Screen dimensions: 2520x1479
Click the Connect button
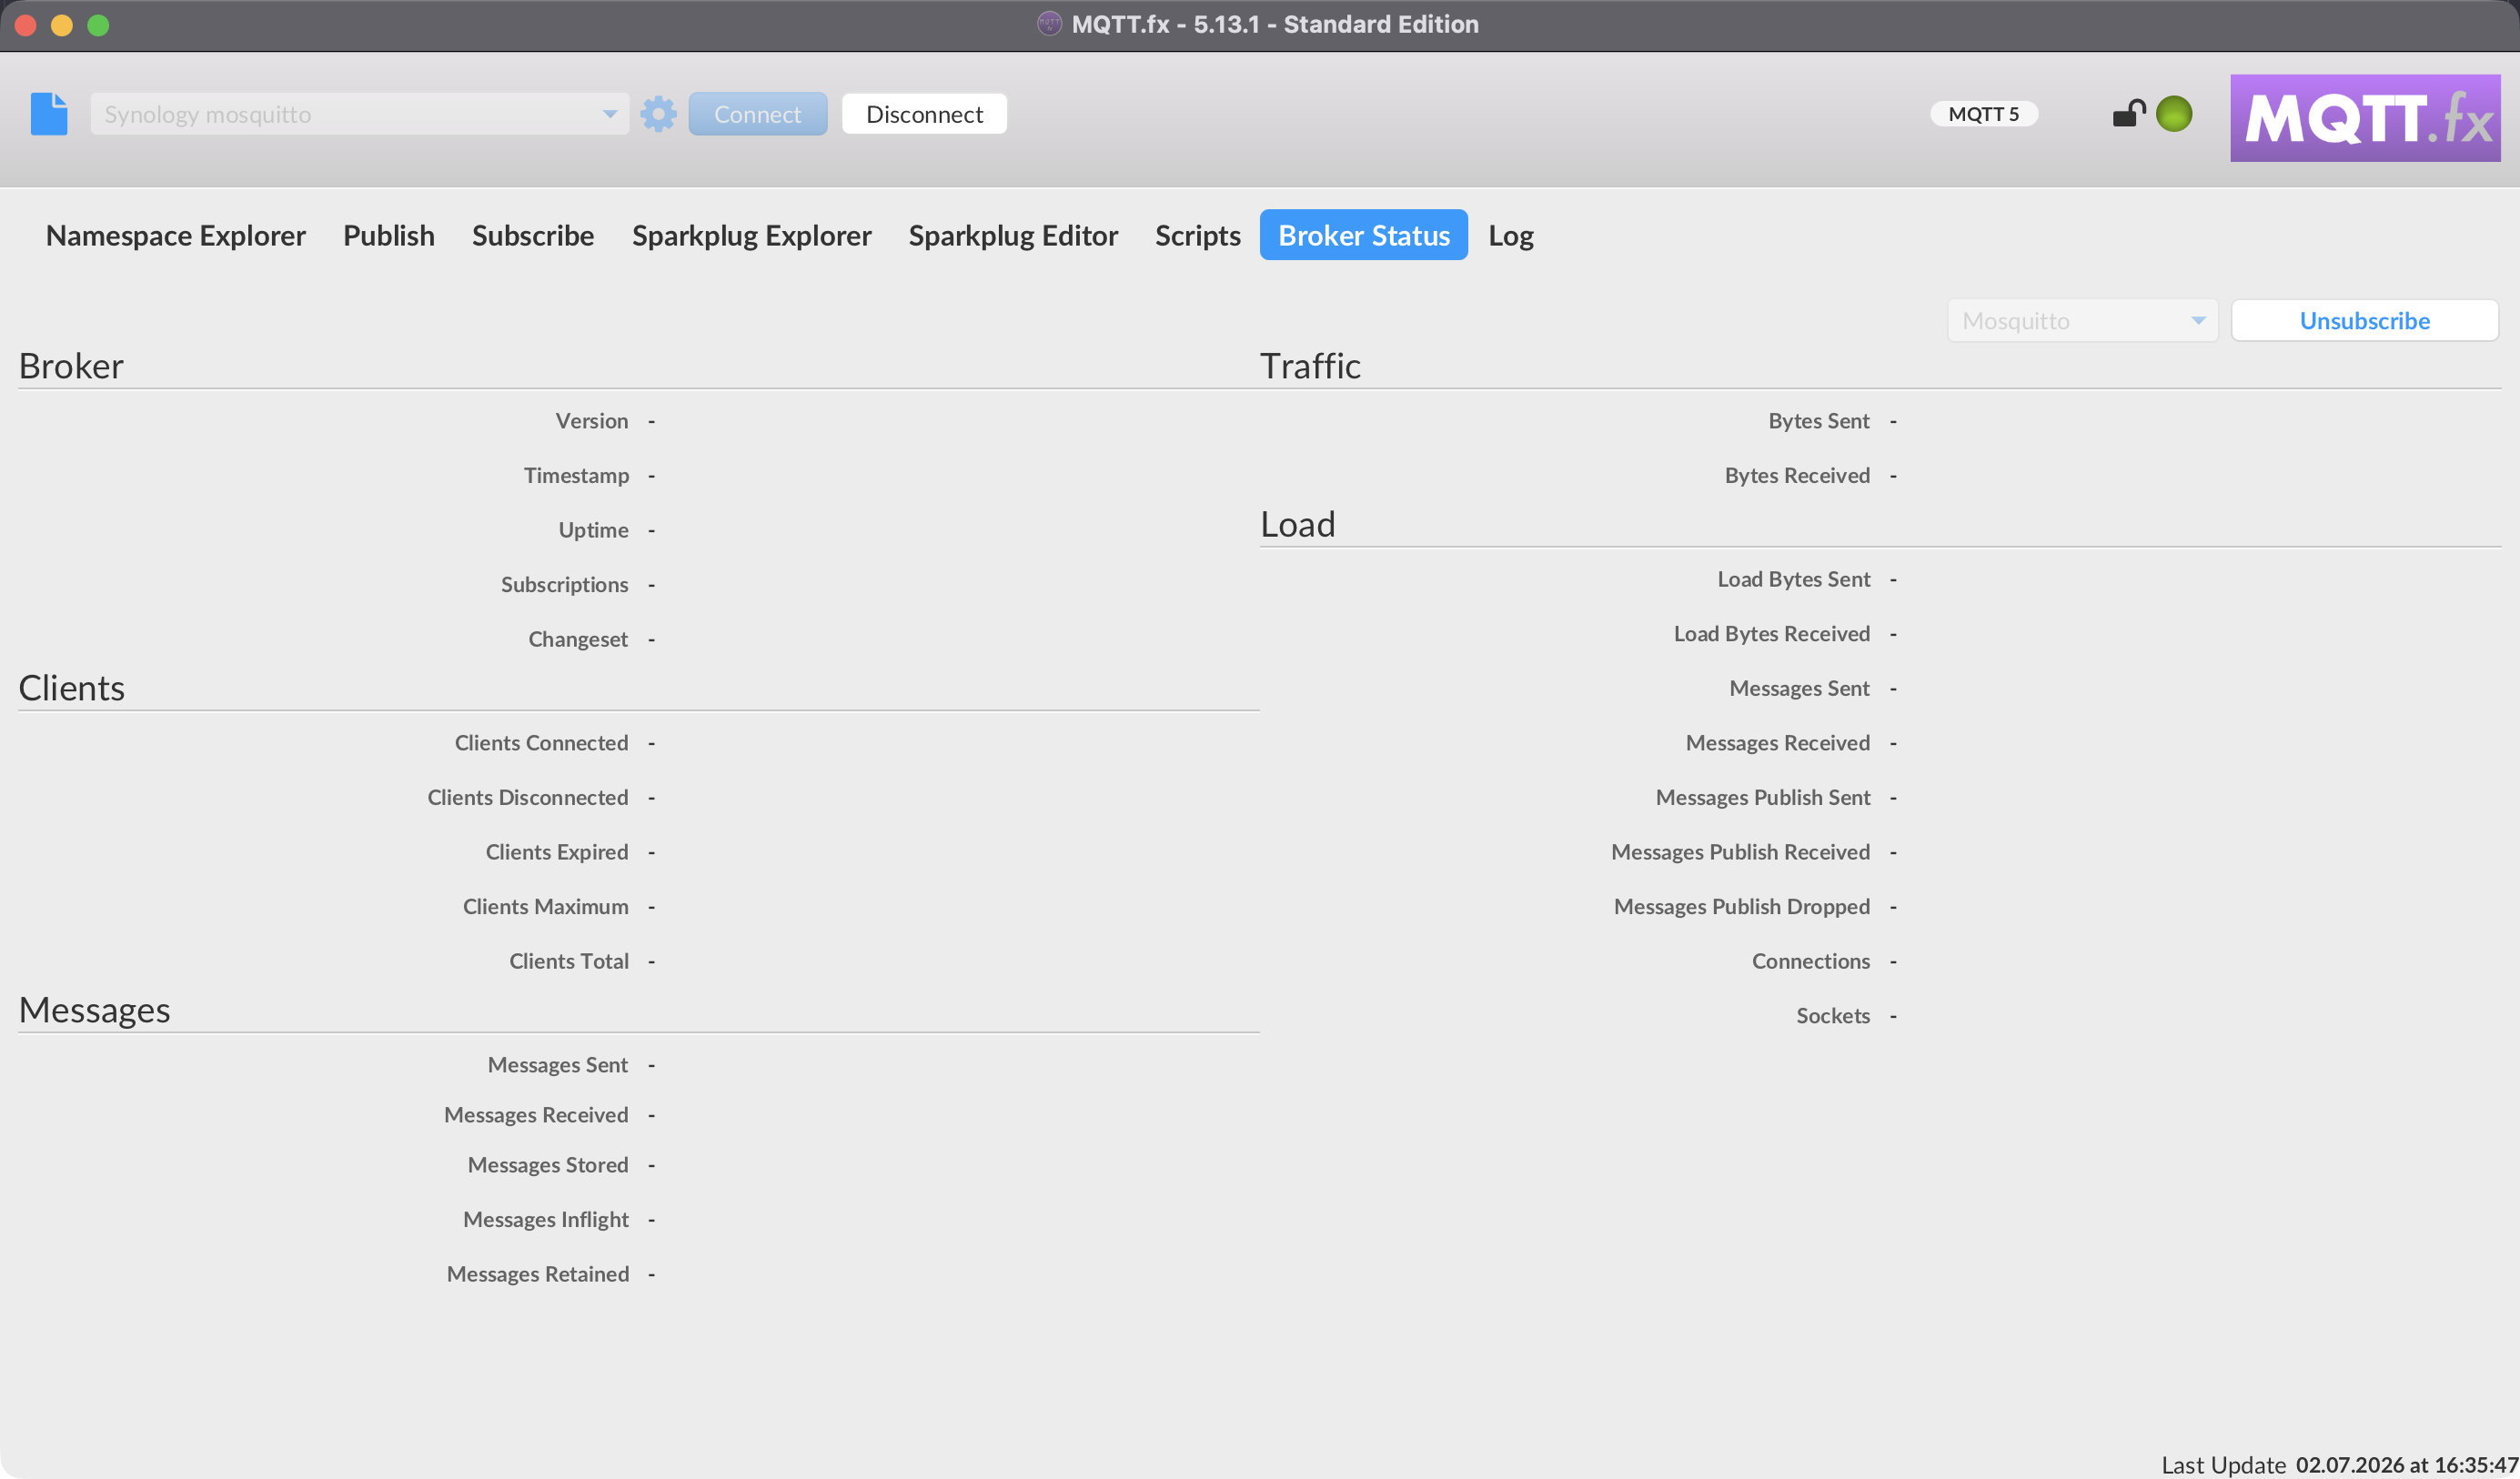pyautogui.click(x=758, y=114)
